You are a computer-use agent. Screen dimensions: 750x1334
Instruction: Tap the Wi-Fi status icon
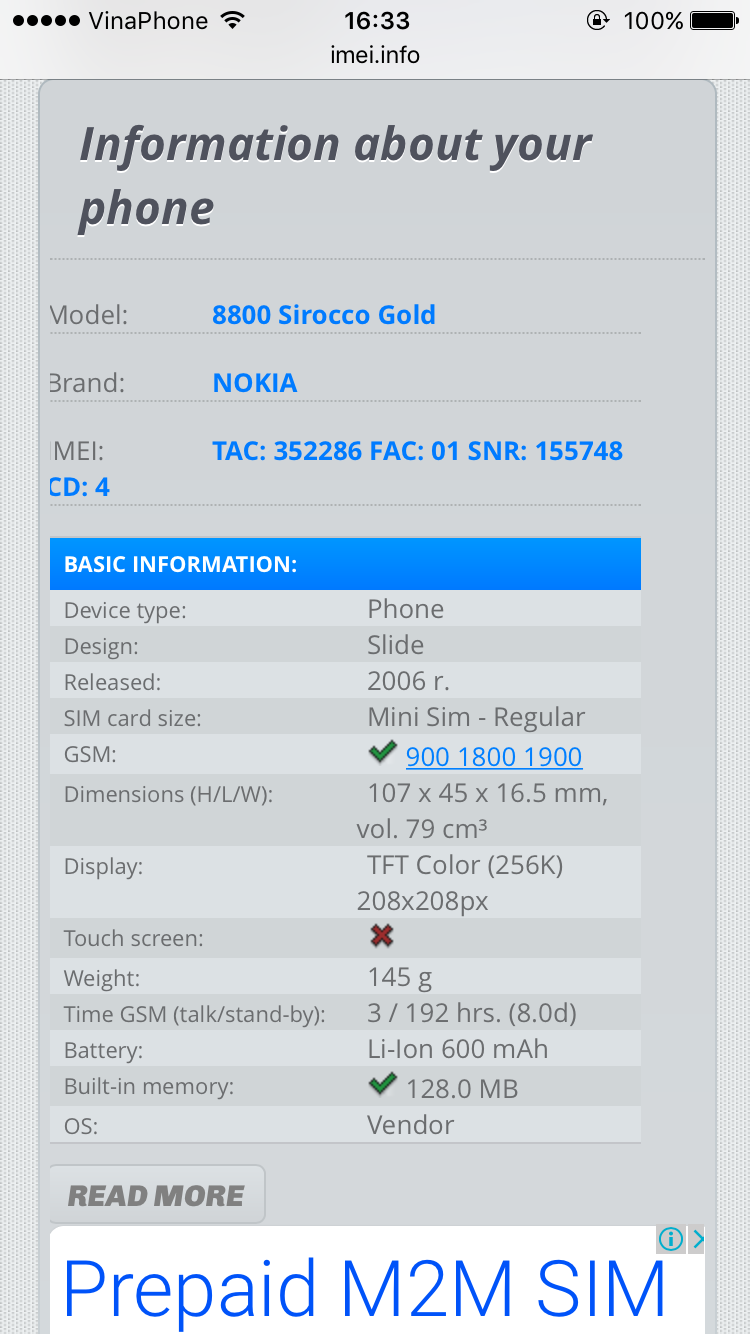[x=233, y=21]
